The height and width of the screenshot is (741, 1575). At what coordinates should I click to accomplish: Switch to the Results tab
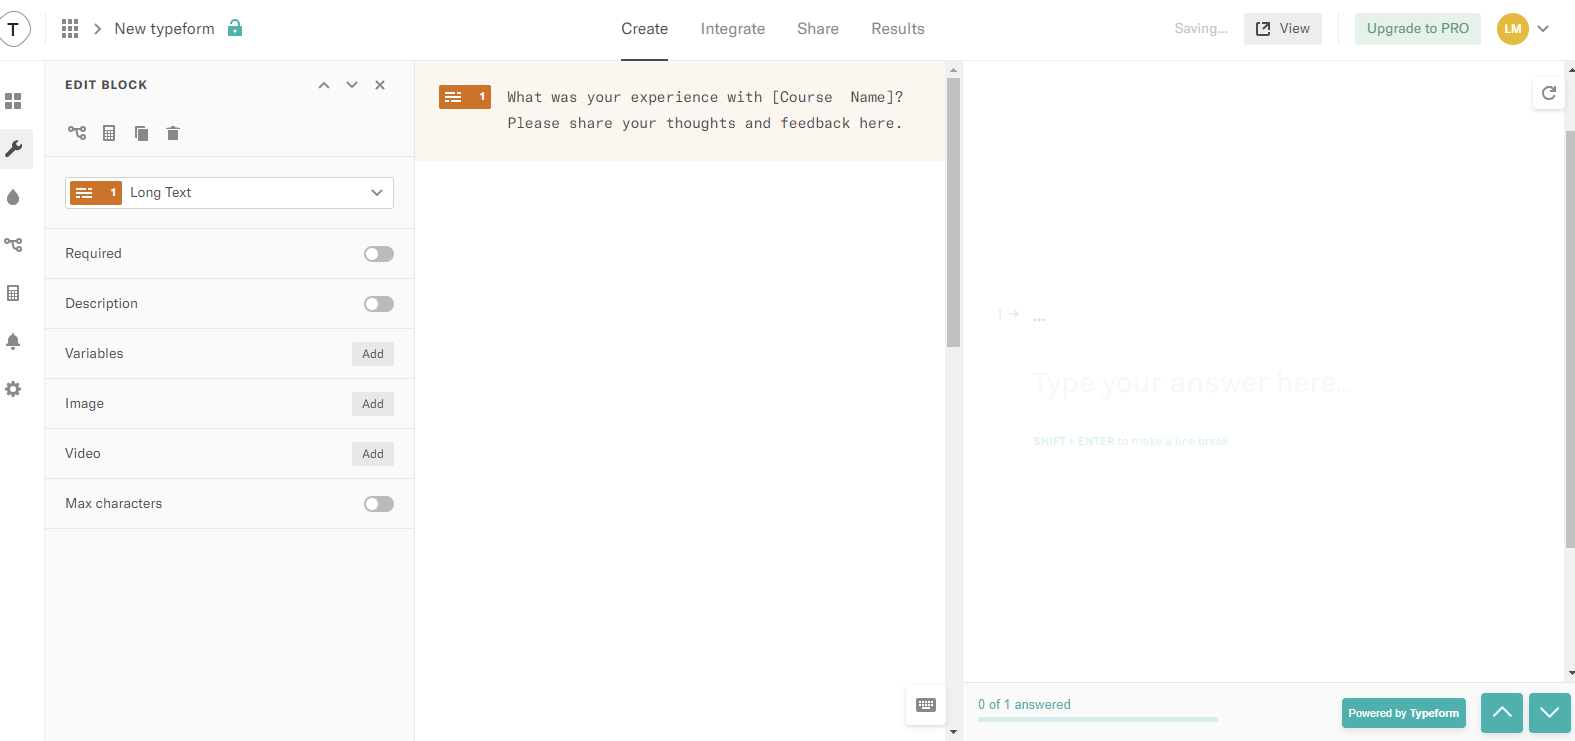tap(898, 29)
